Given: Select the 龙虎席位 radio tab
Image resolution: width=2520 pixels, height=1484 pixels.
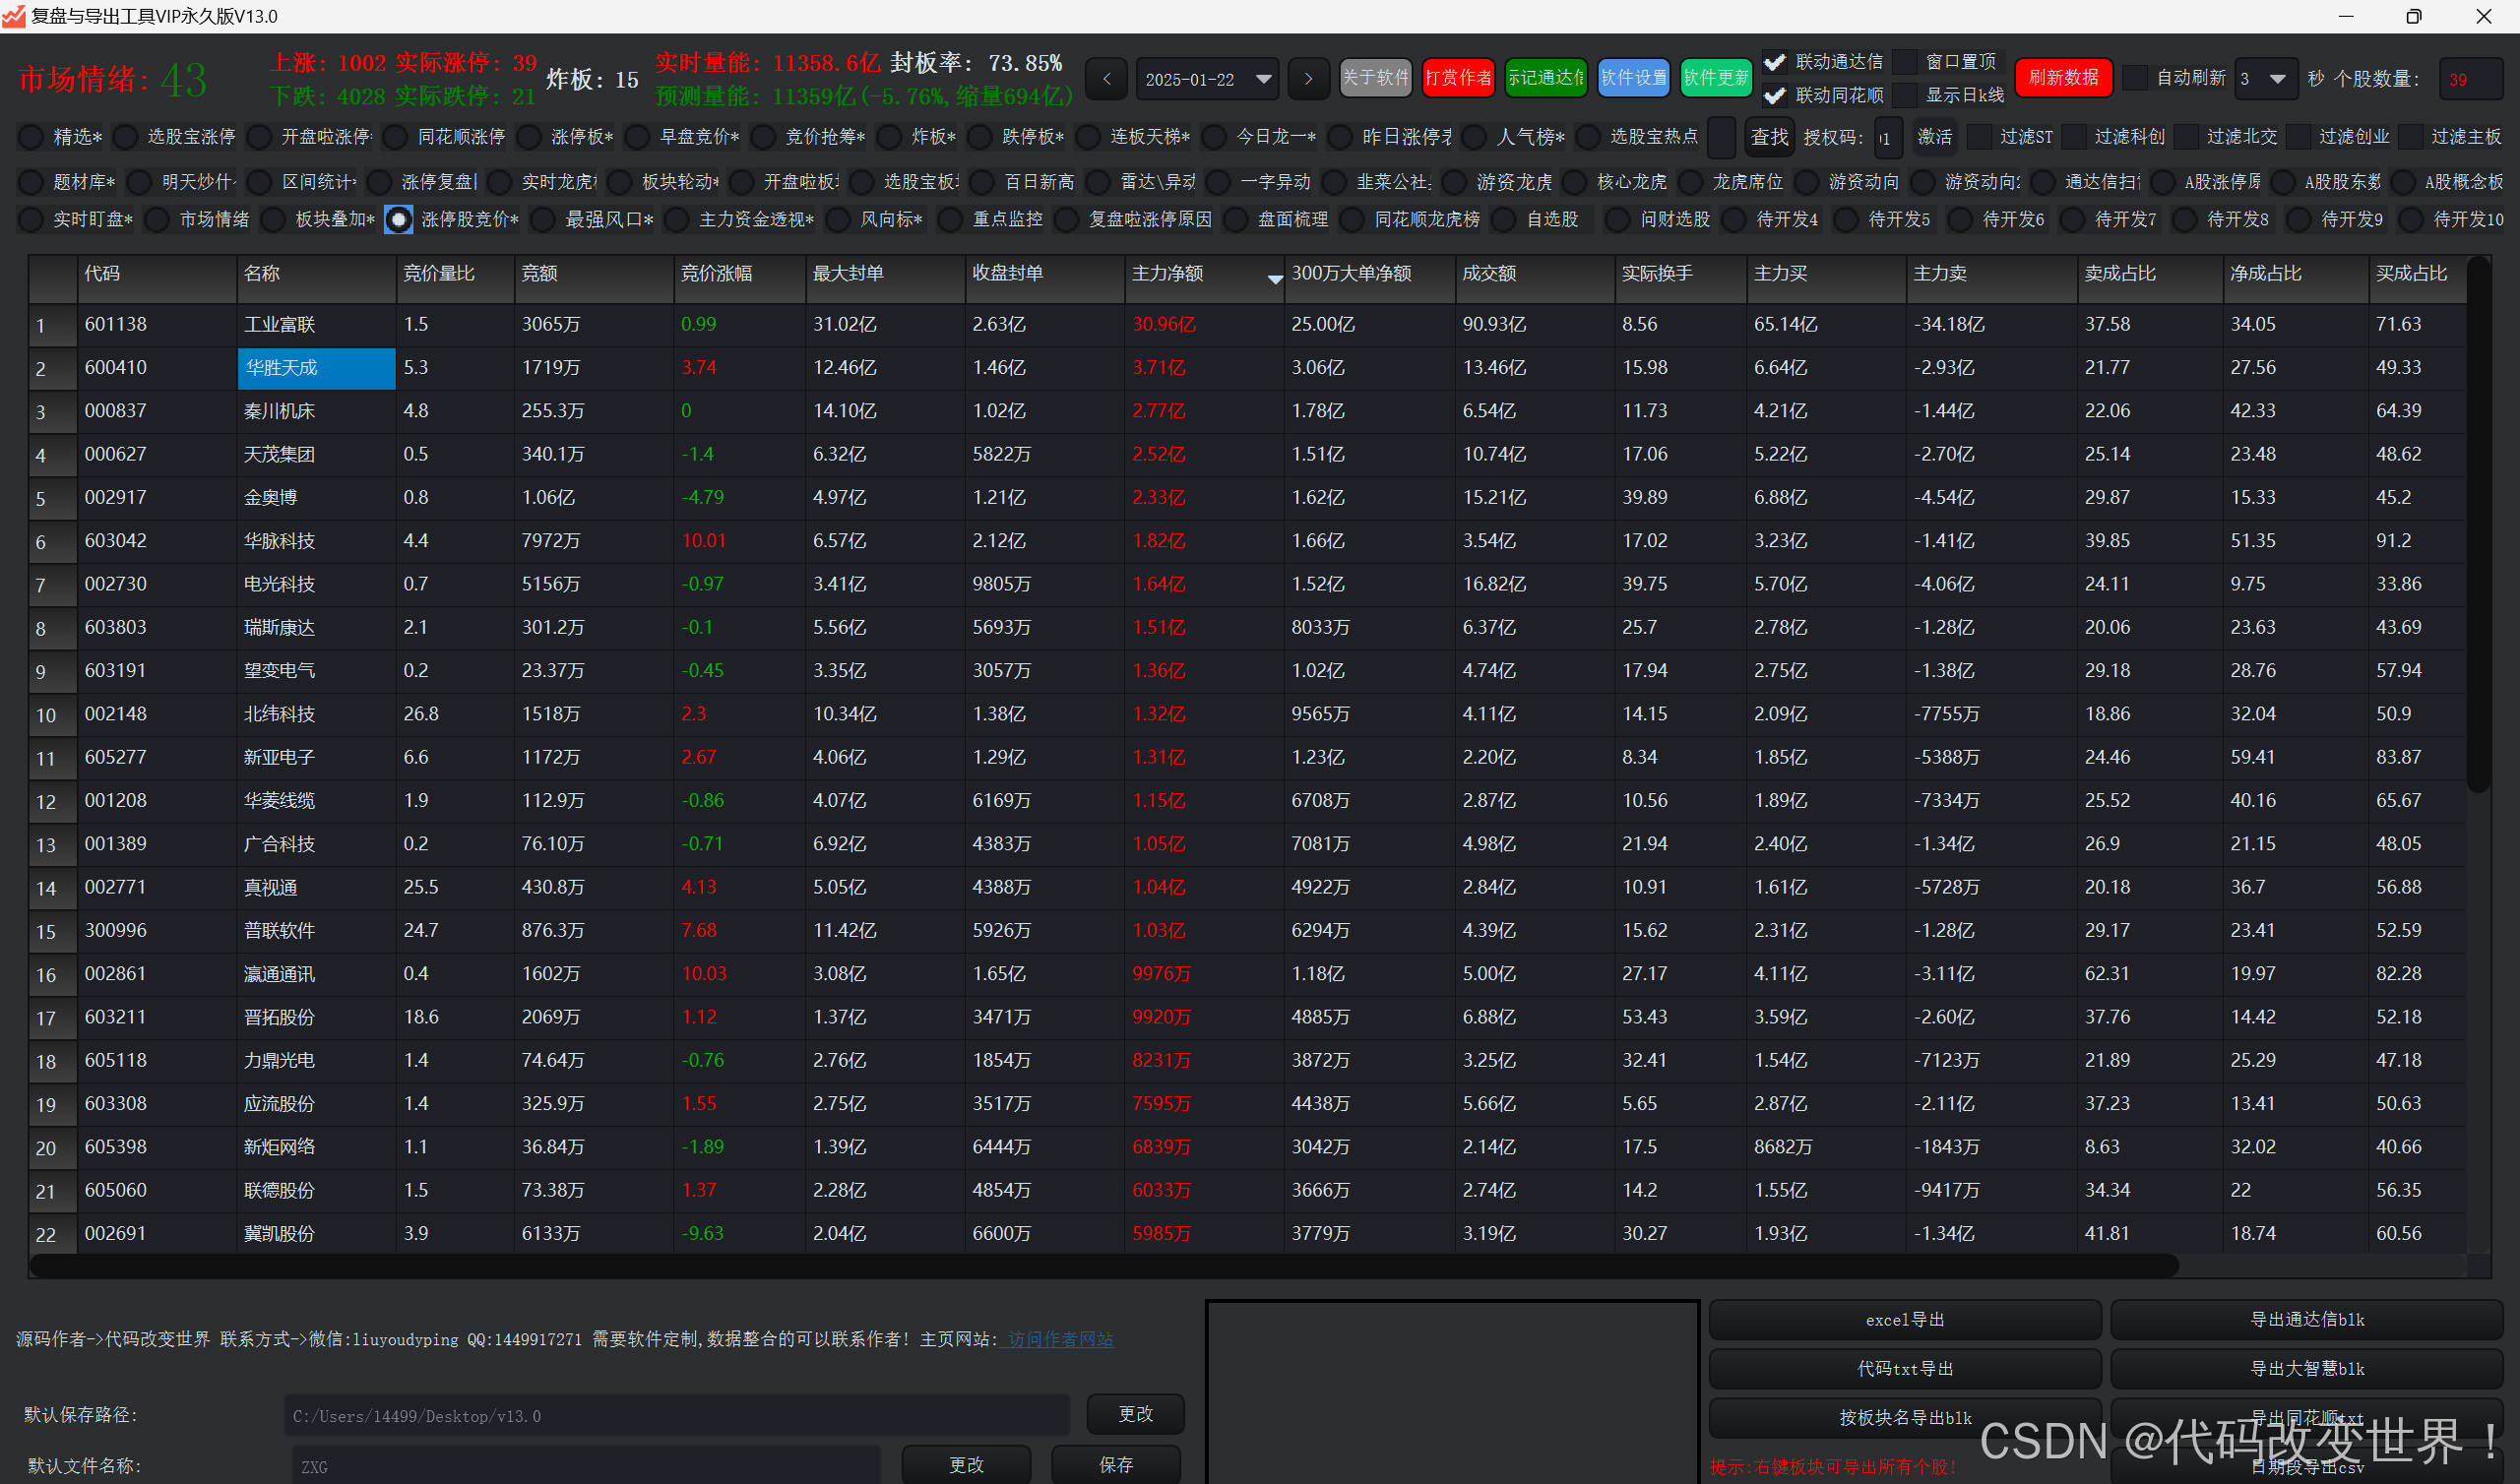Looking at the screenshot, I should pyautogui.click(x=1691, y=182).
